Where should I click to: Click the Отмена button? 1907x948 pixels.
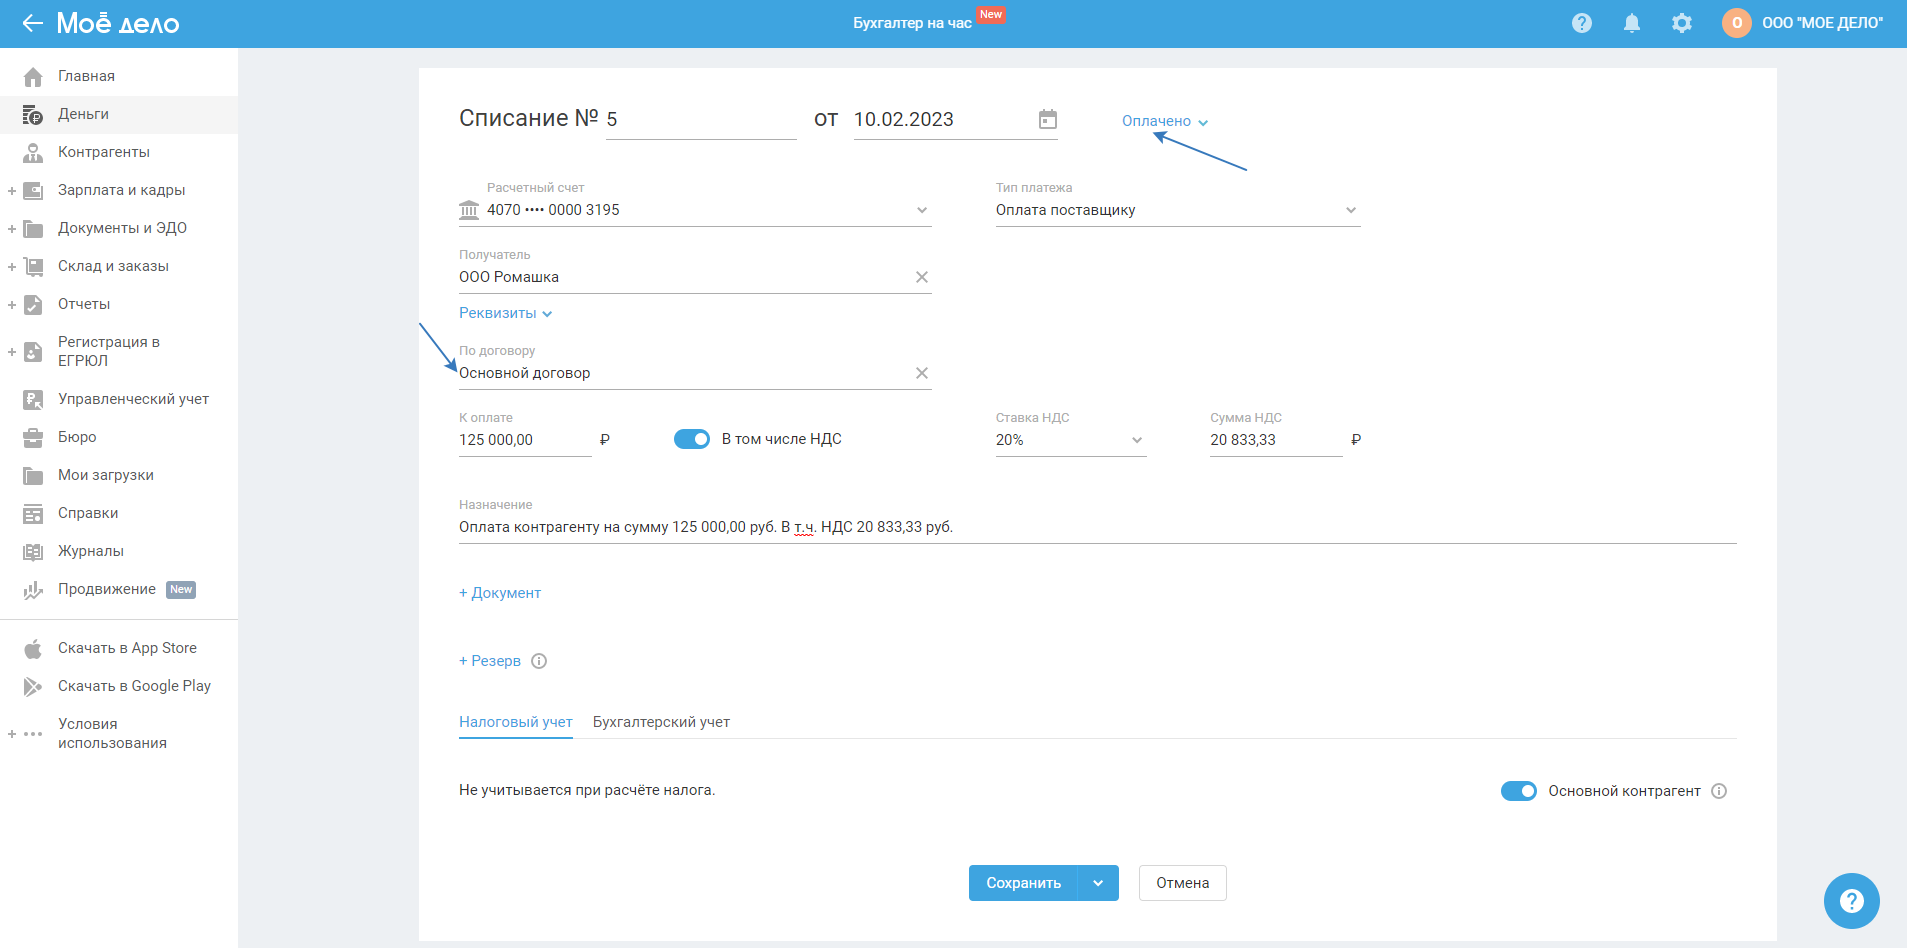pos(1183,883)
